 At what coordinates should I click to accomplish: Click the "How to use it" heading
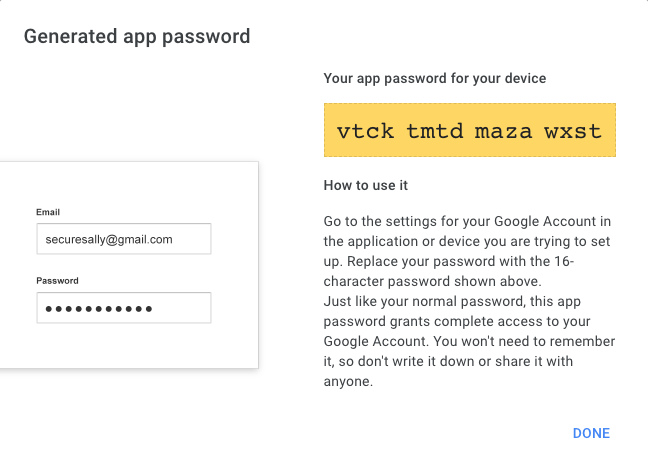[366, 185]
